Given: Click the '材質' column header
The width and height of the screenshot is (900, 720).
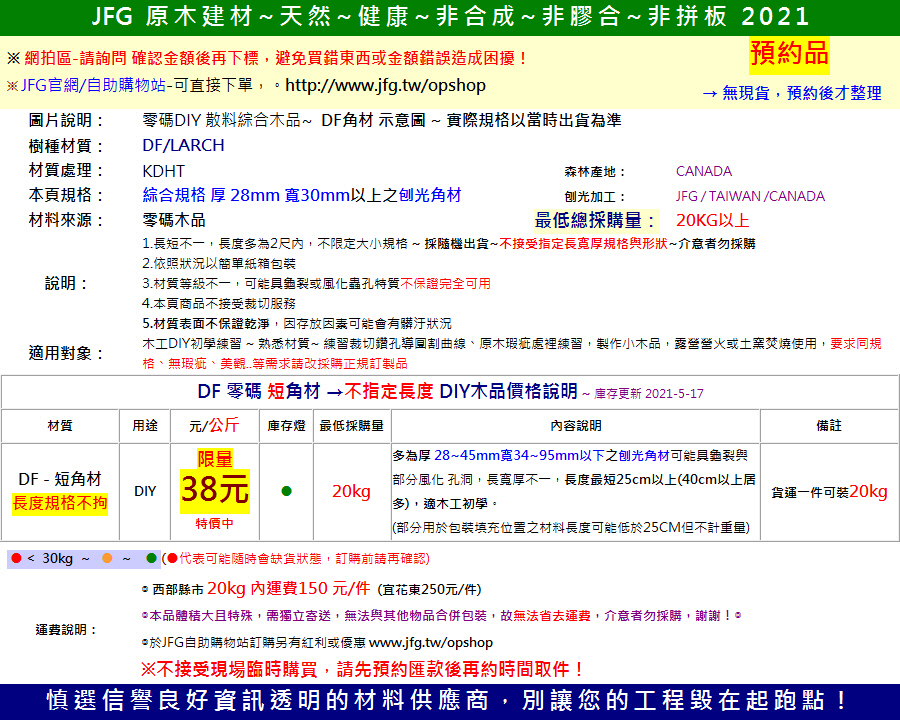Looking at the screenshot, I should [x=60, y=425].
